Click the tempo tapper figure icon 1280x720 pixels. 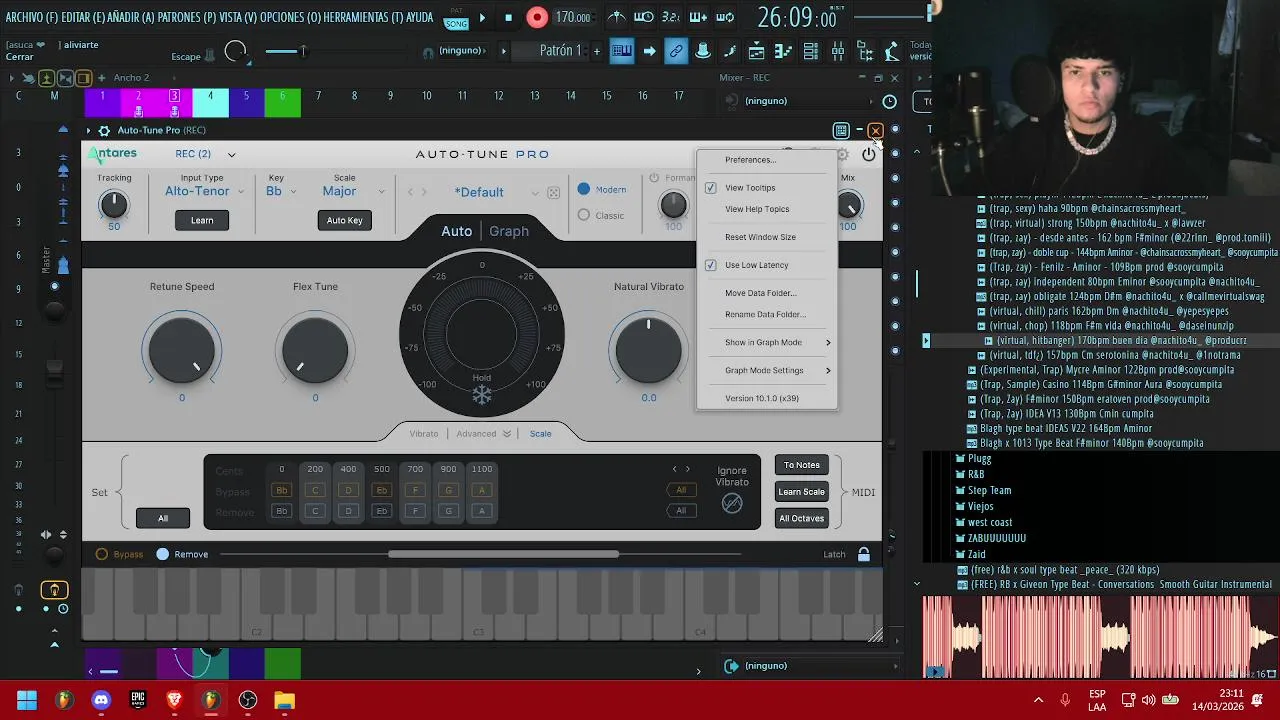(x=892, y=51)
